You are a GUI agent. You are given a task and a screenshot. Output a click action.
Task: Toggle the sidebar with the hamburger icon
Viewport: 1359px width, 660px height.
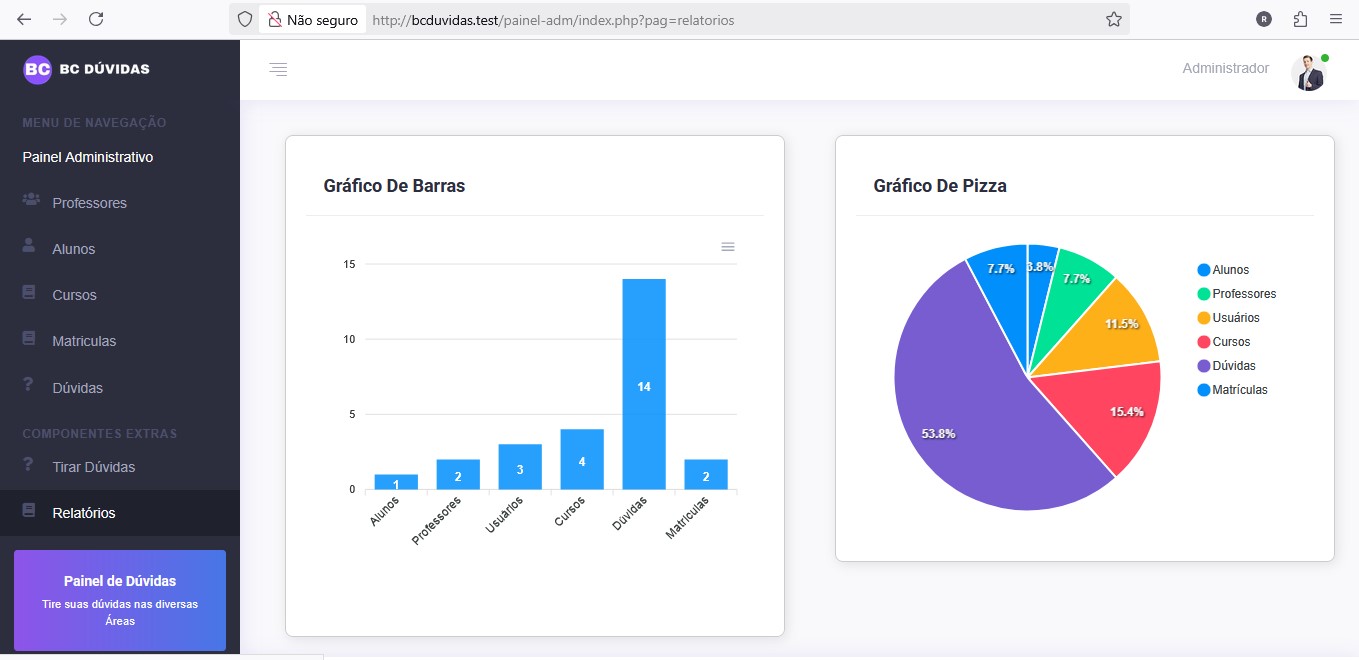(x=278, y=69)
